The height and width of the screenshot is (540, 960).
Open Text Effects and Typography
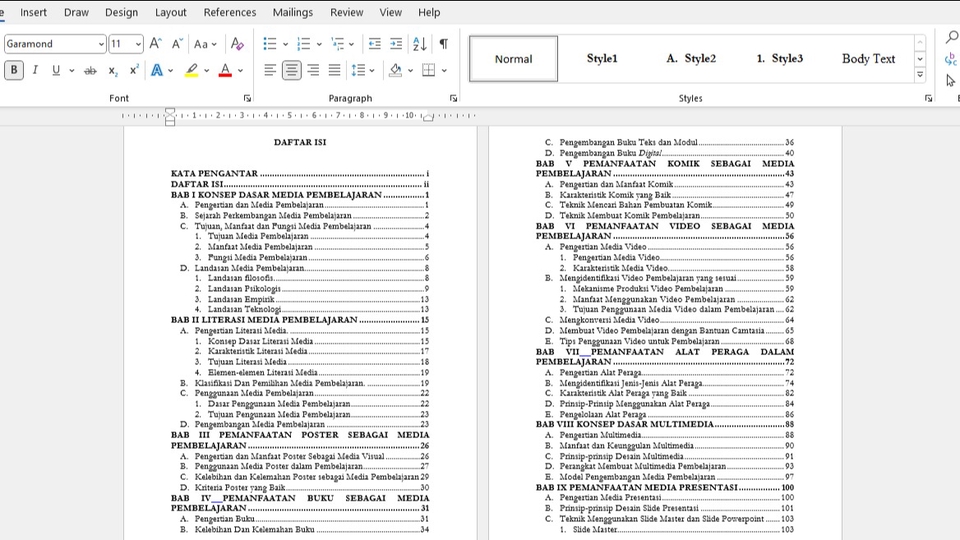[157, 70]
